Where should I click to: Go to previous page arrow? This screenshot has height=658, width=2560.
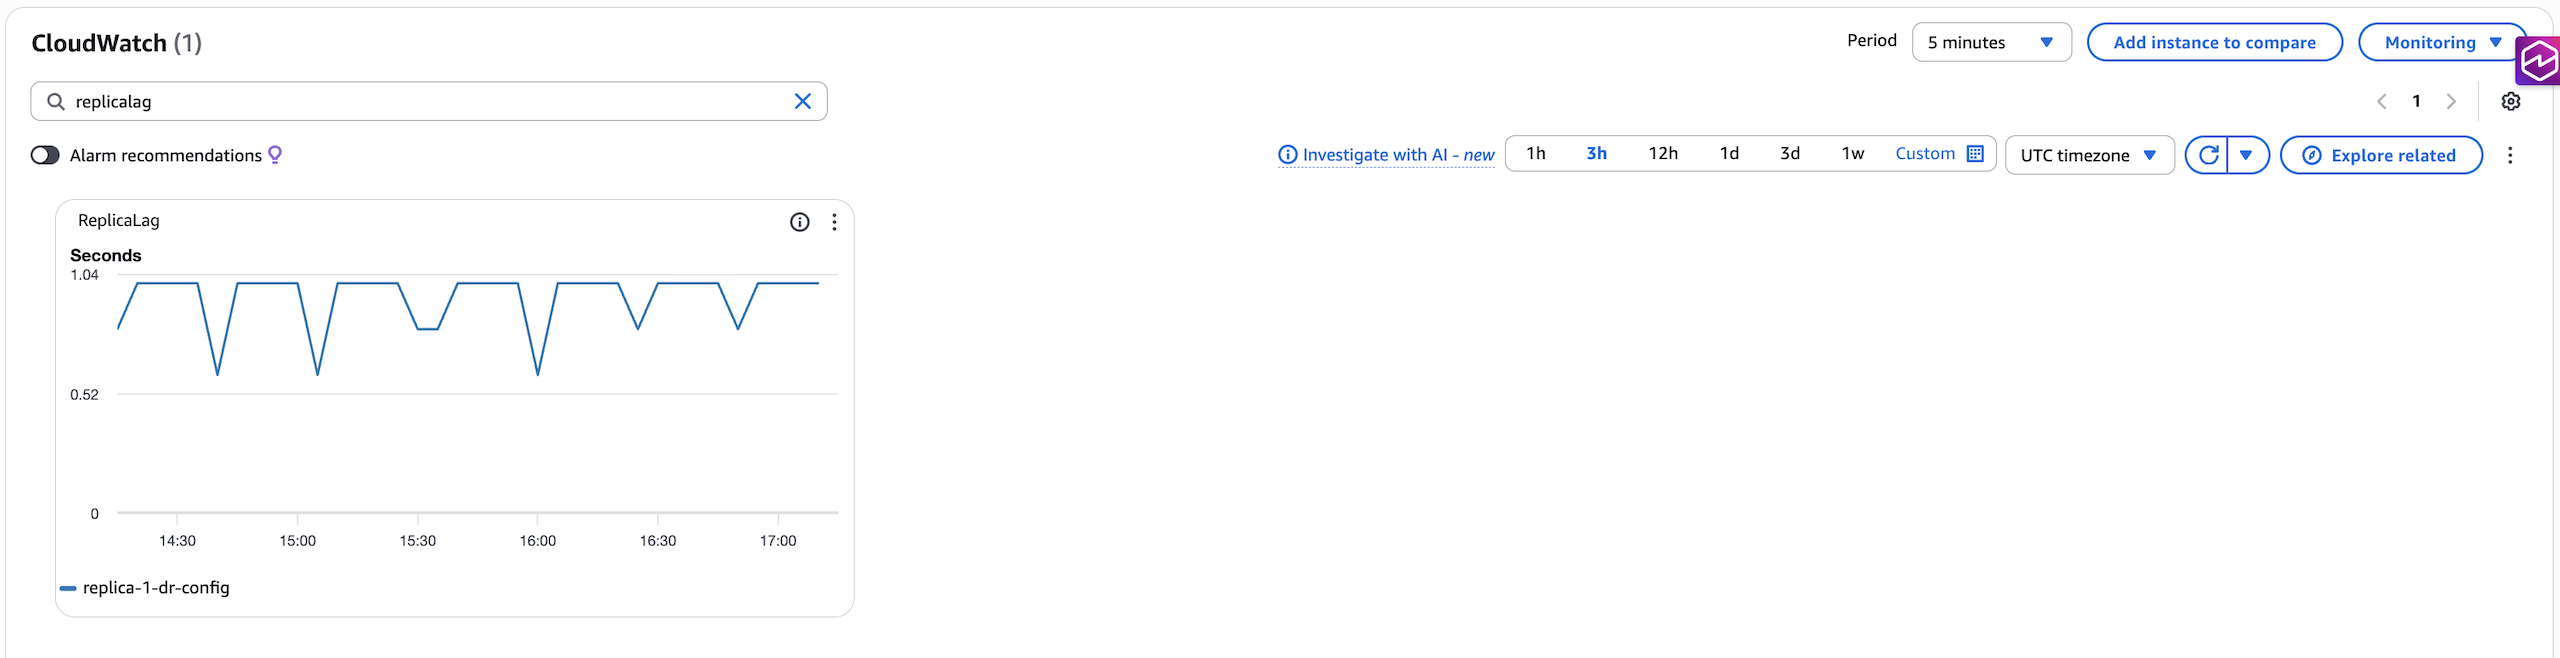[x=2382, y=101]
